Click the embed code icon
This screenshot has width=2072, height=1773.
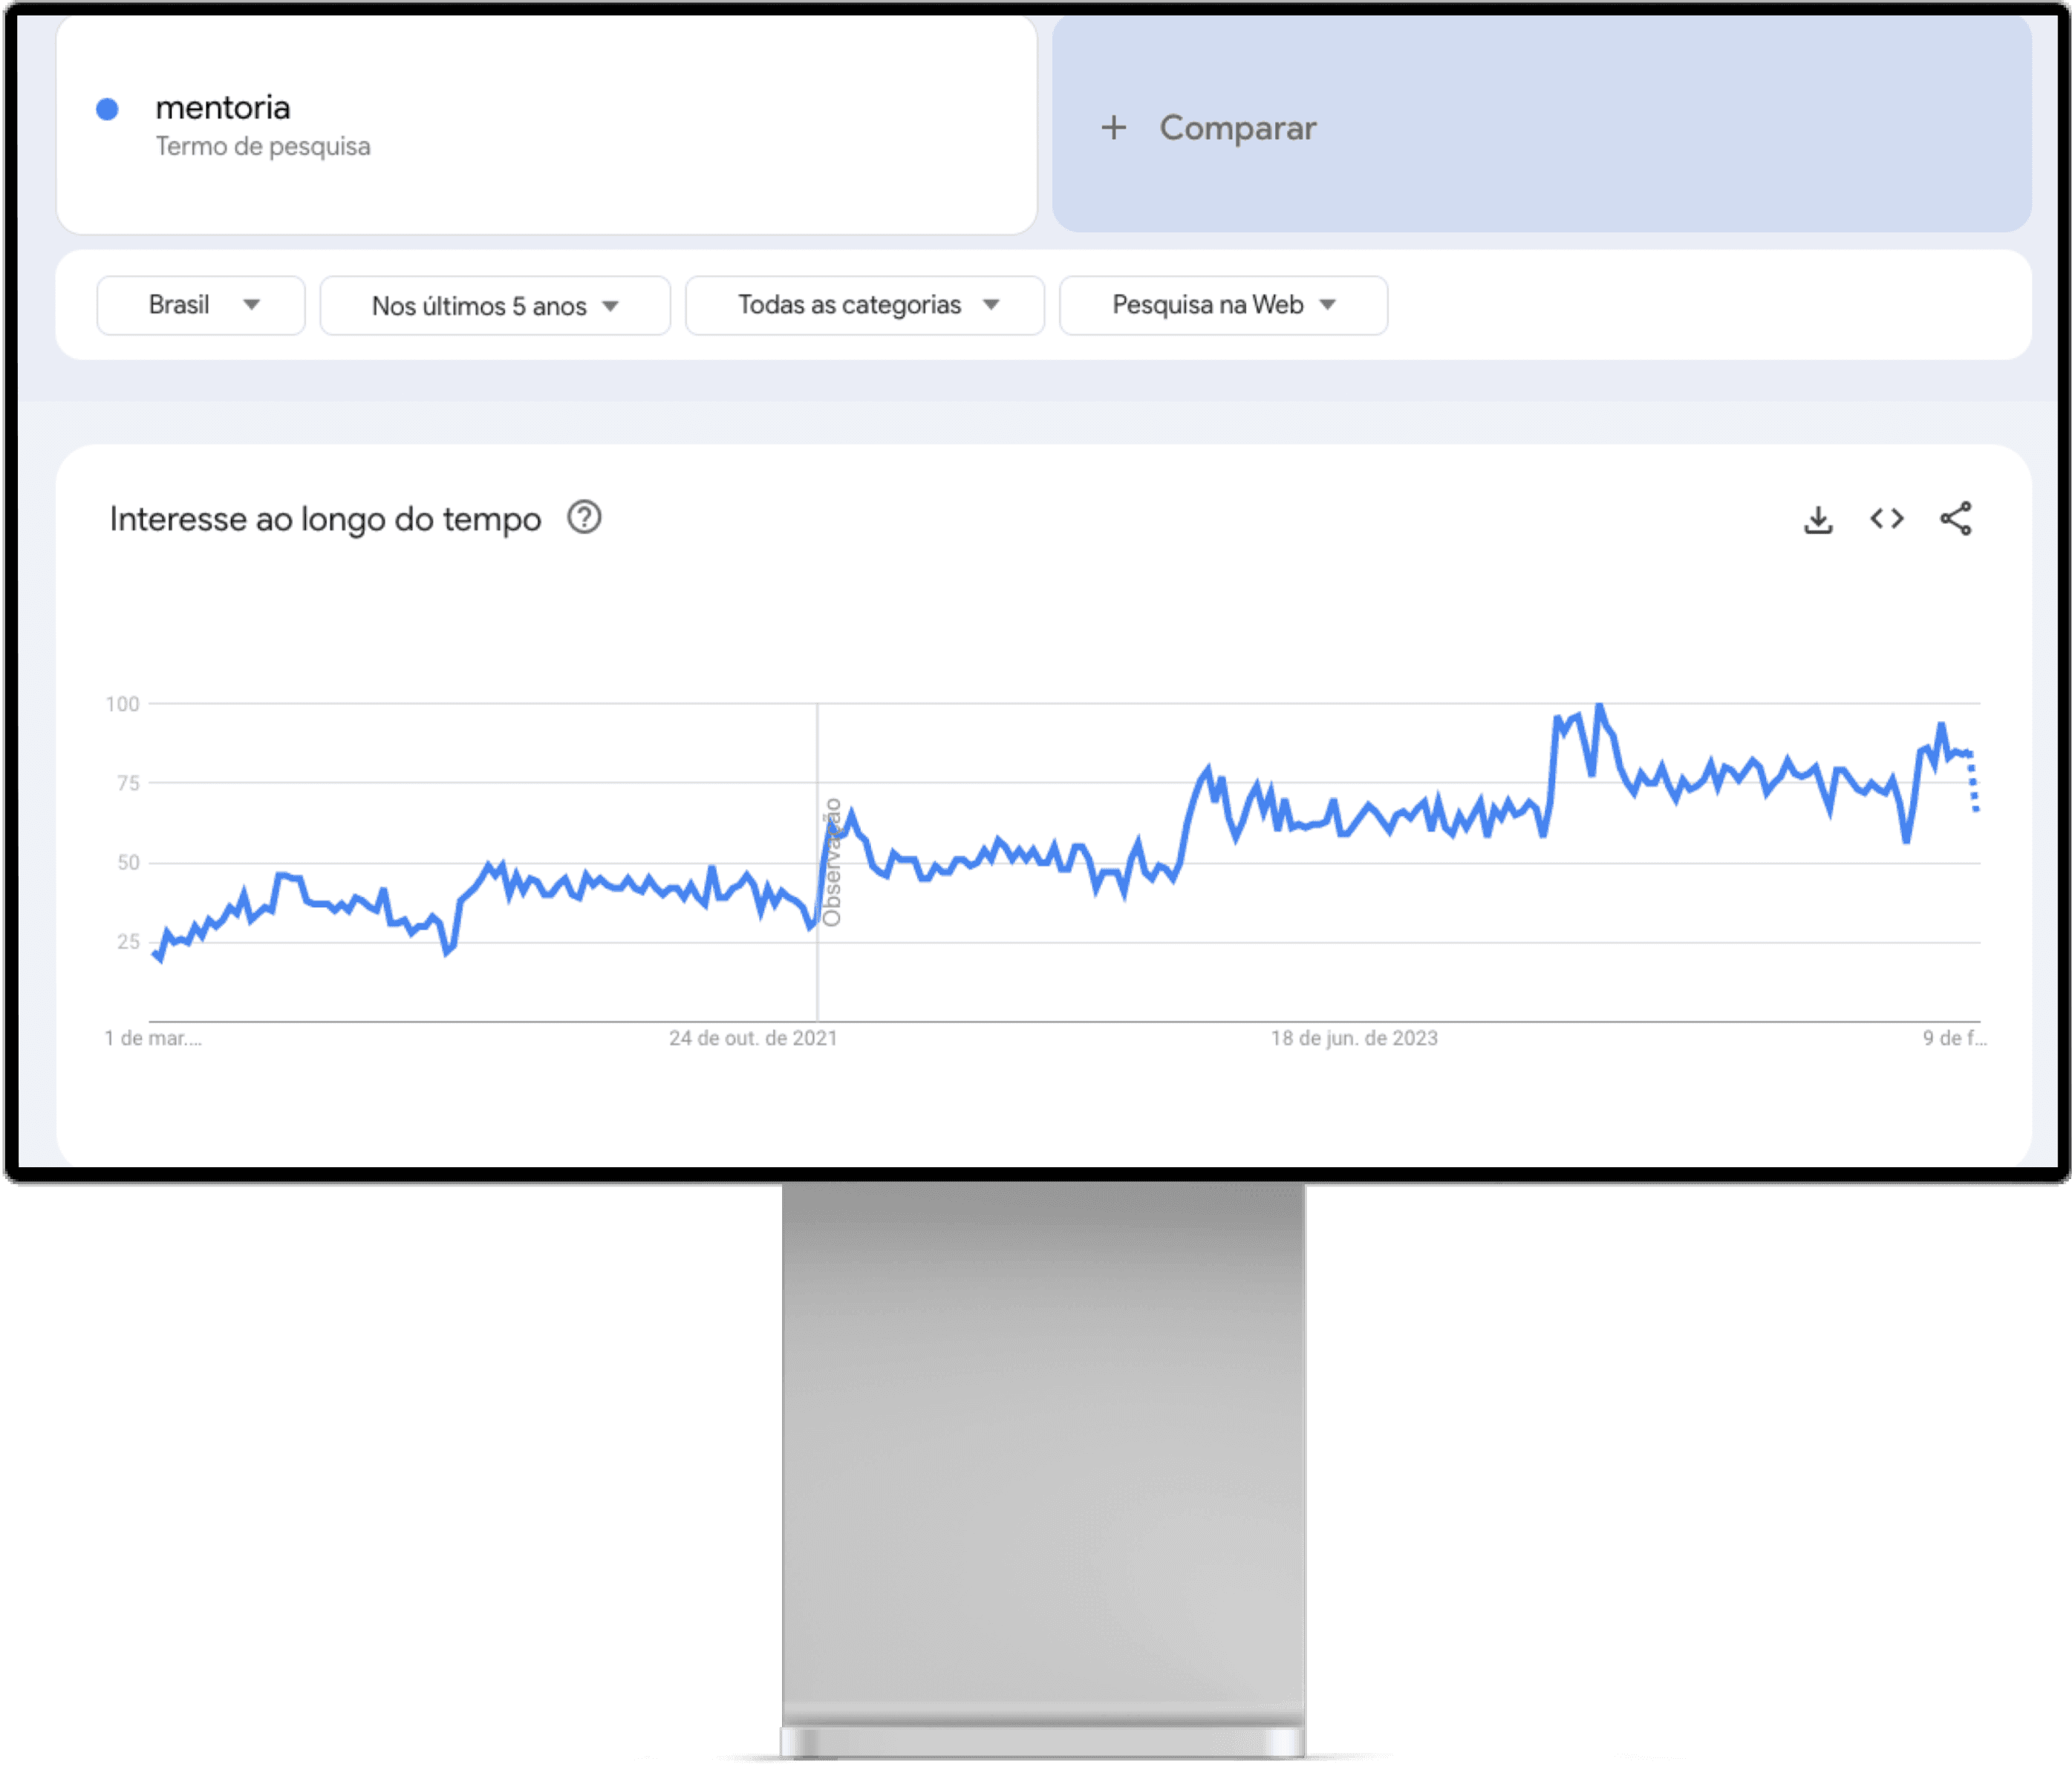click(1886, 519)
